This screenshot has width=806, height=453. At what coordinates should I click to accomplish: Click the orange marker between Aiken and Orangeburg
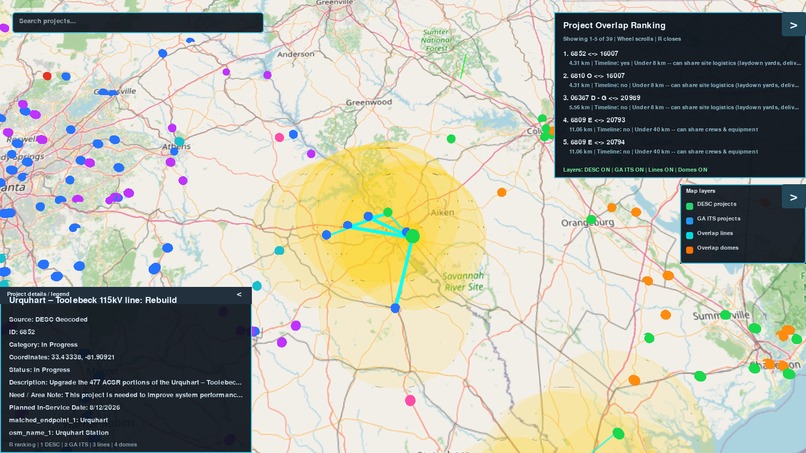coord(501,192)
